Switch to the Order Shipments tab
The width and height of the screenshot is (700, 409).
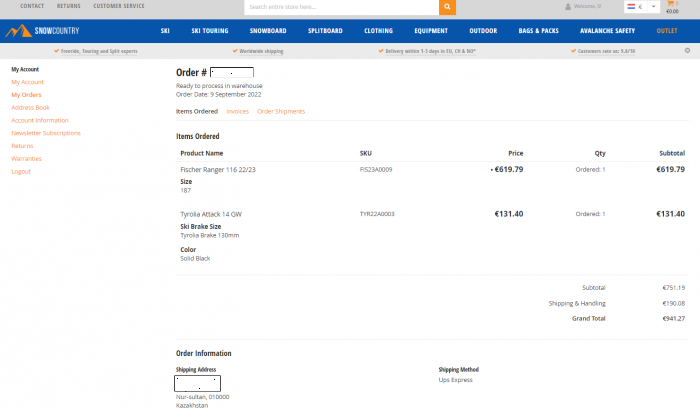[x=281, y=112]
